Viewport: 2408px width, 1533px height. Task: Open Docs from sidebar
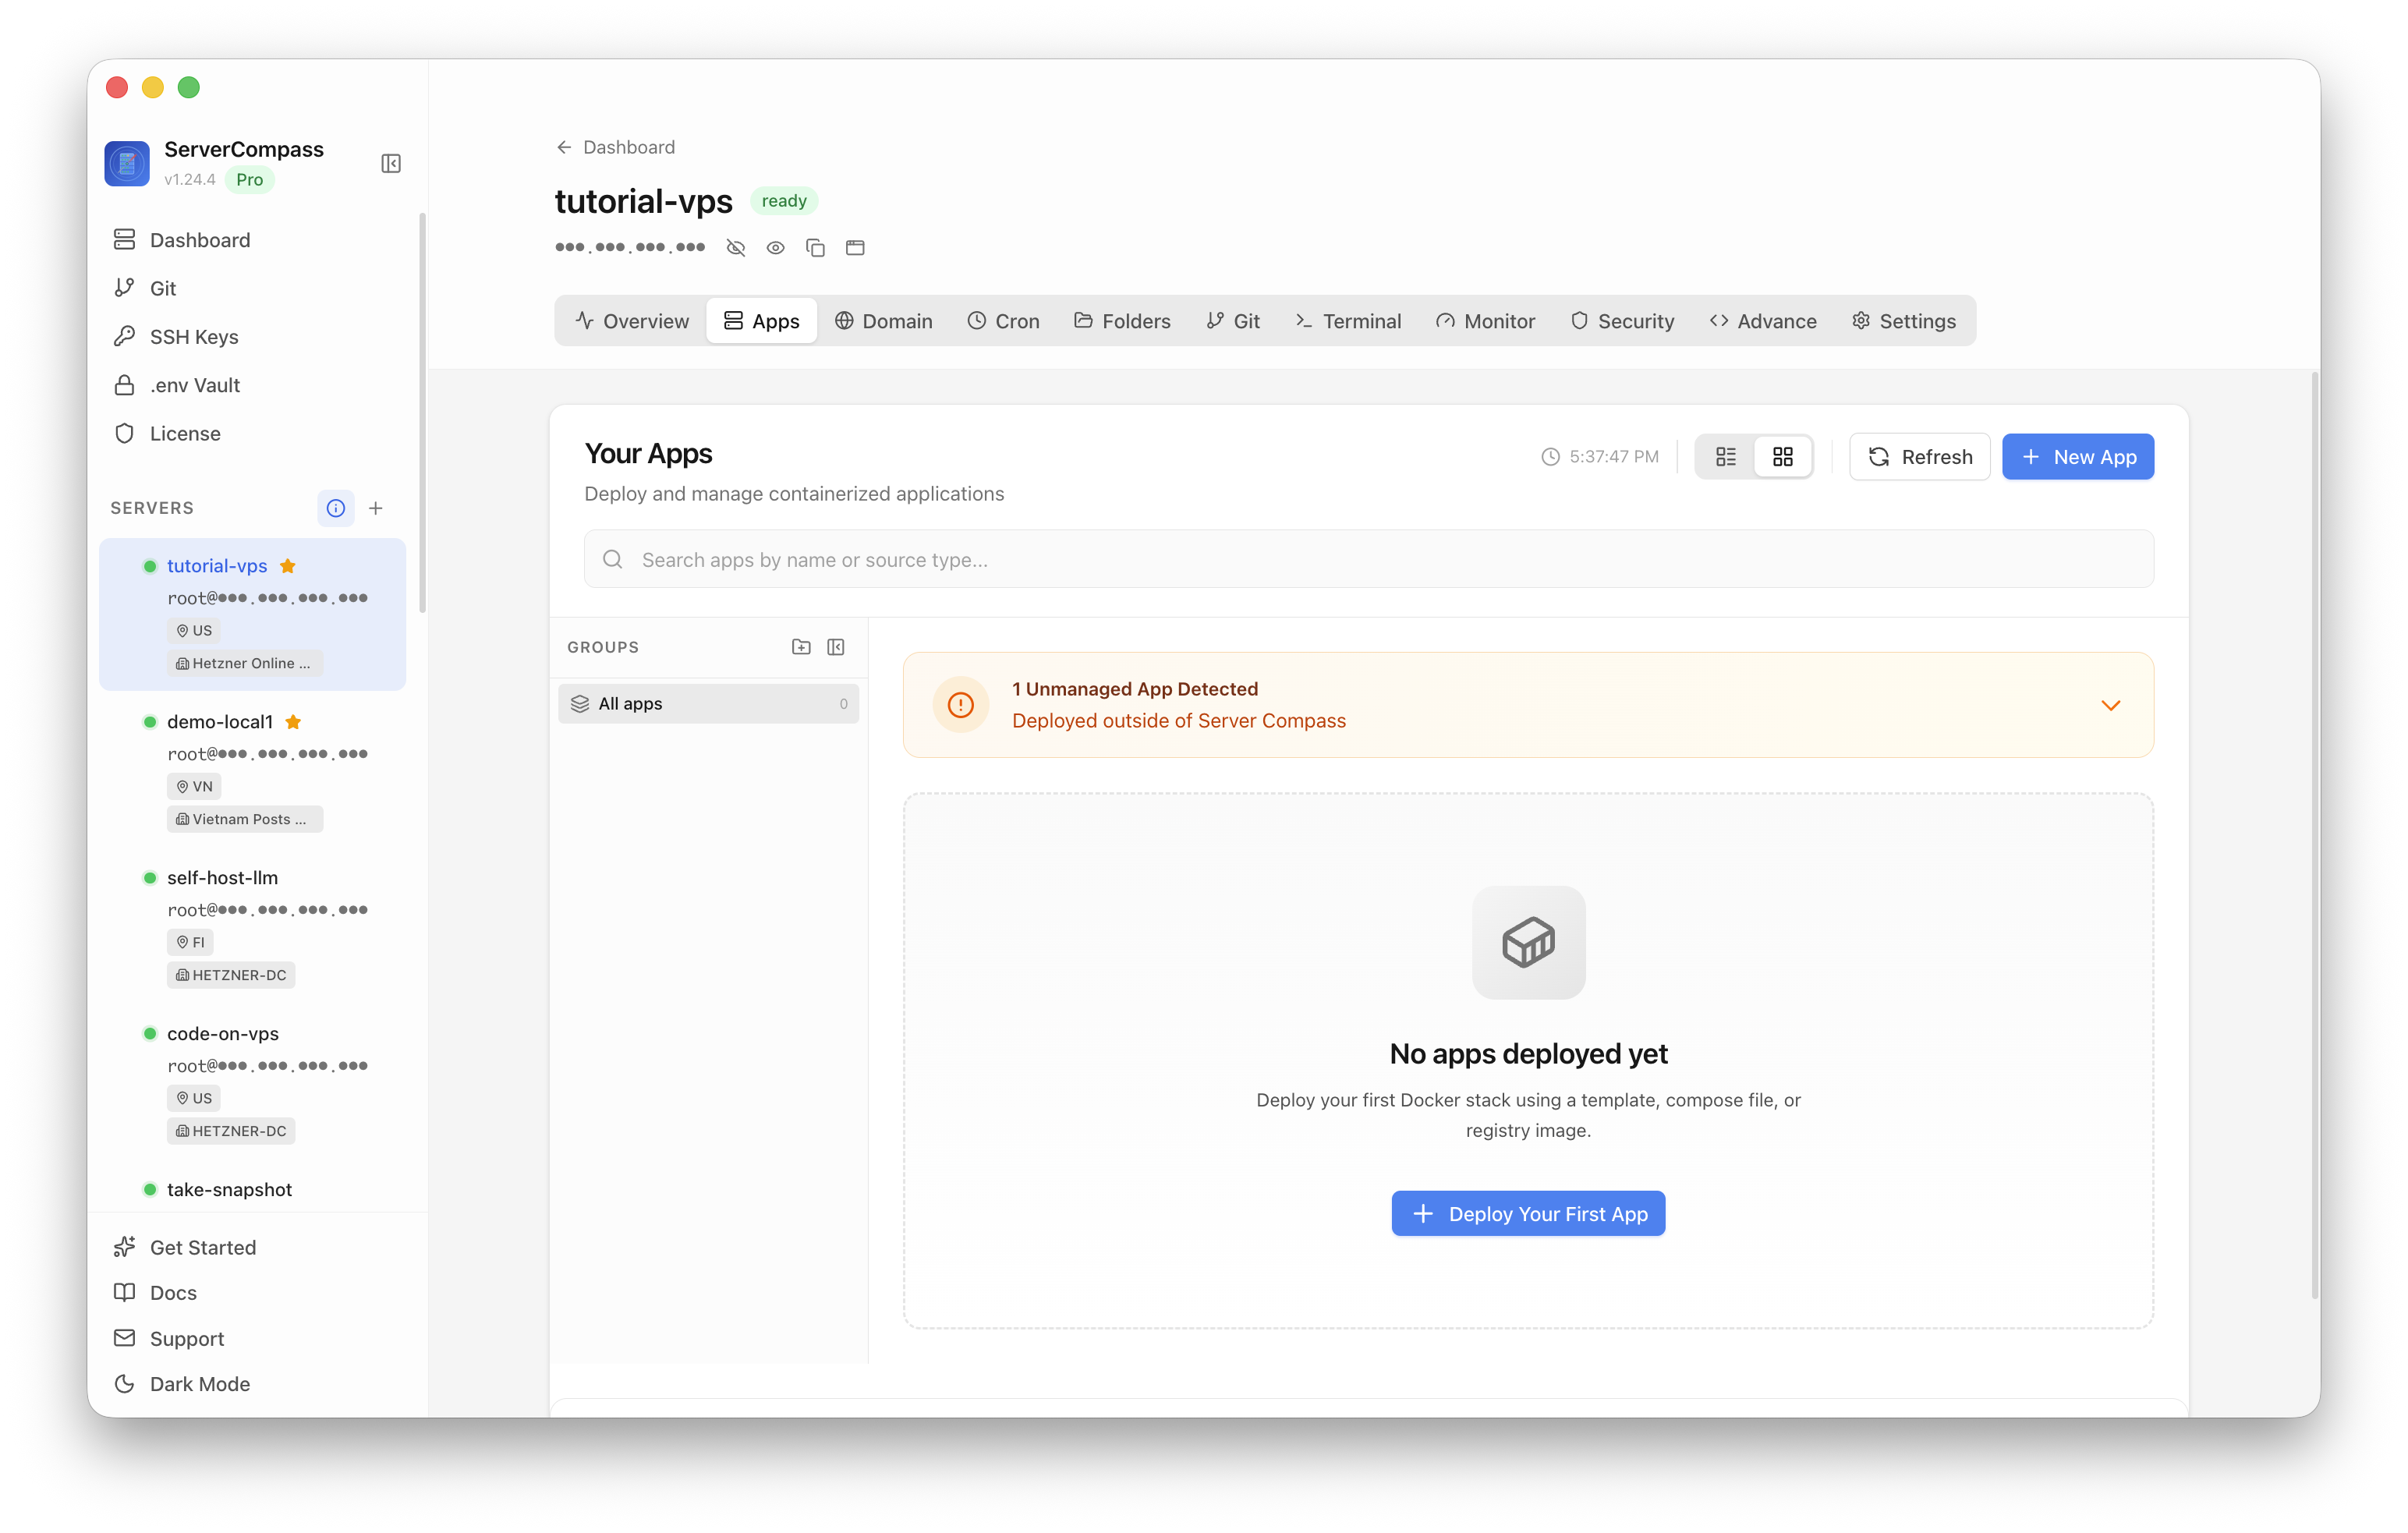(253, 1292)
